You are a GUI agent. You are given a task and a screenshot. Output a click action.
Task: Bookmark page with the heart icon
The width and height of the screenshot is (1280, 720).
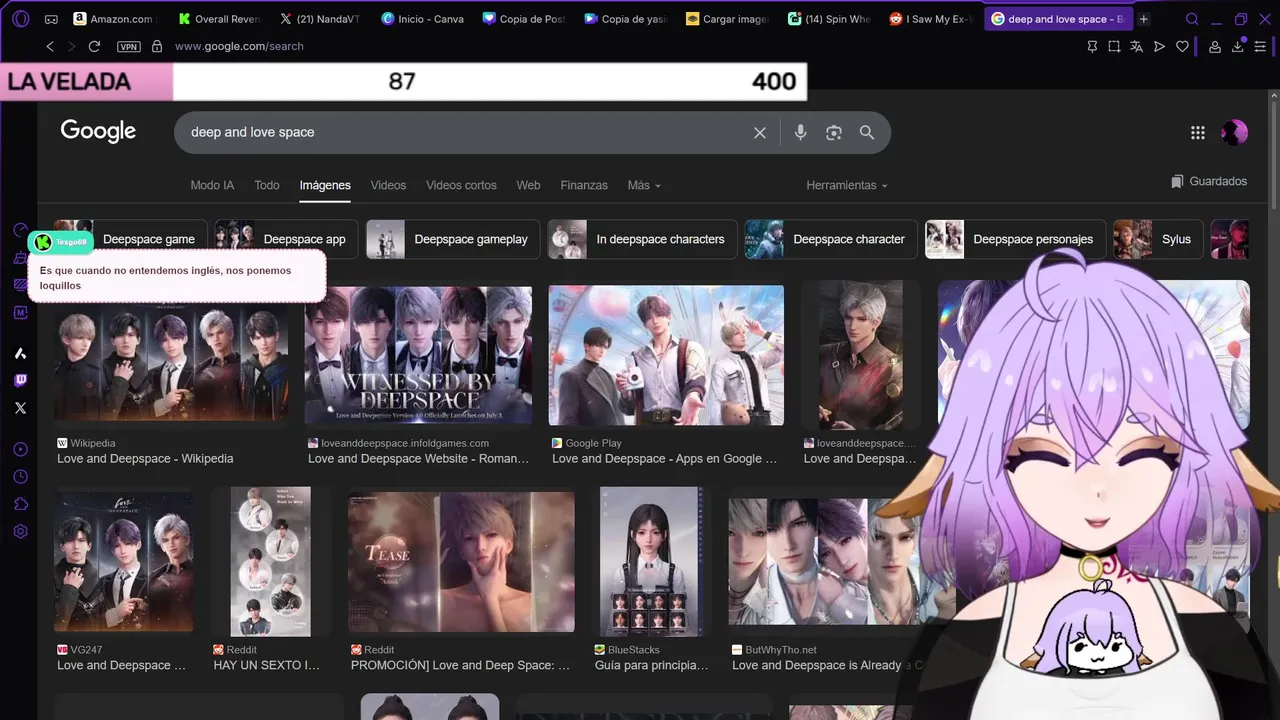(x=1182, y=46)
